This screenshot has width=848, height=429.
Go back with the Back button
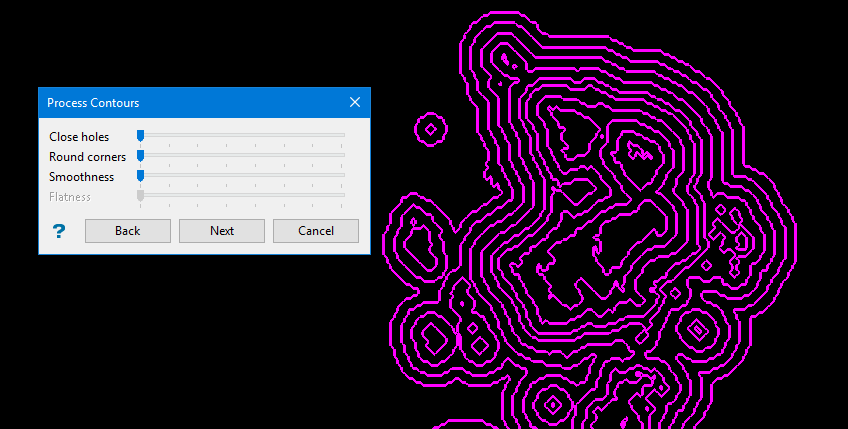tap(128, 231)
